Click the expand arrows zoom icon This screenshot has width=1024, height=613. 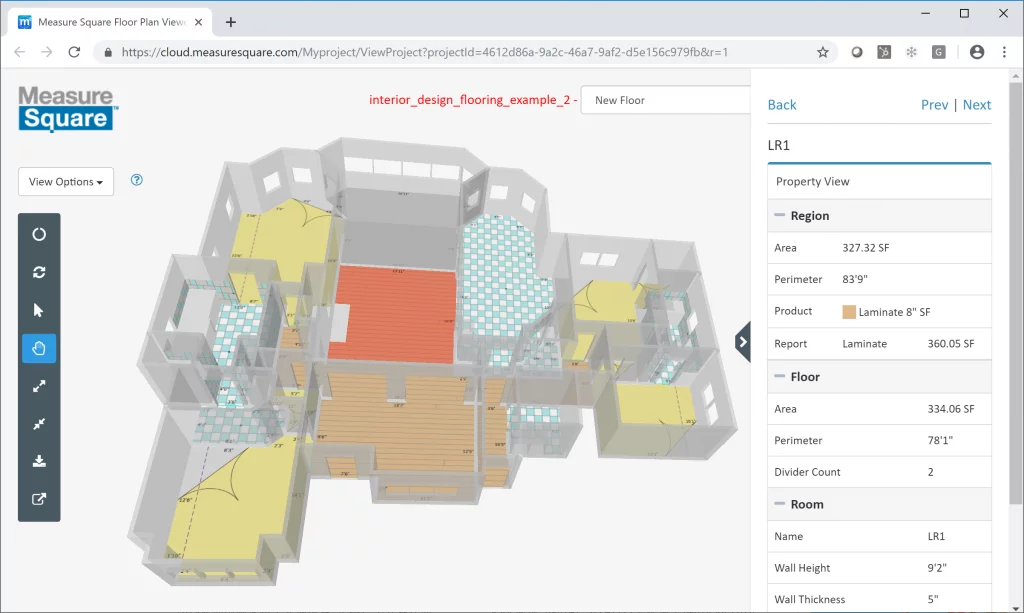tap(39, 386)
